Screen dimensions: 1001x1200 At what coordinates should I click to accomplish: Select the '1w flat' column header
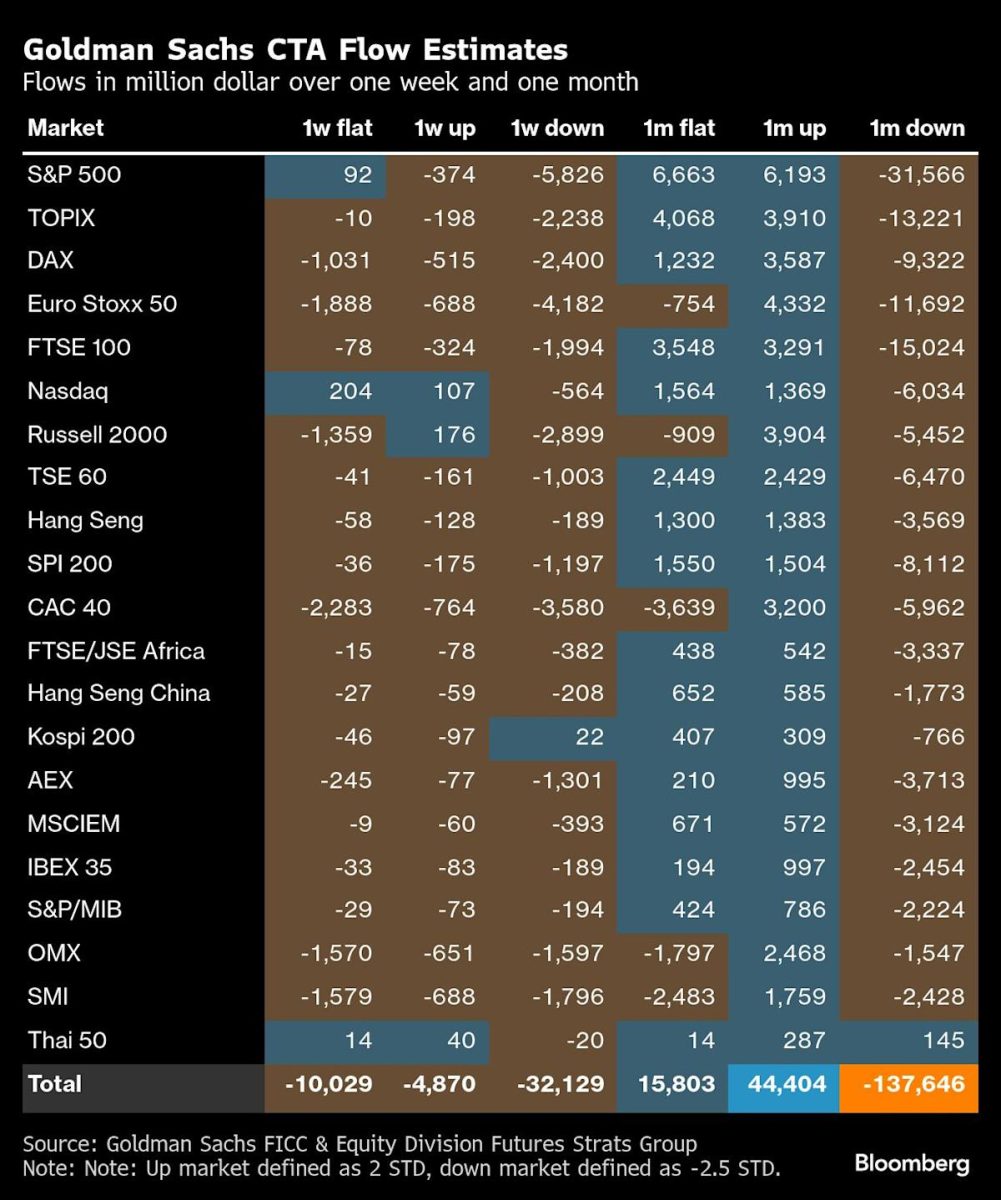337,128
